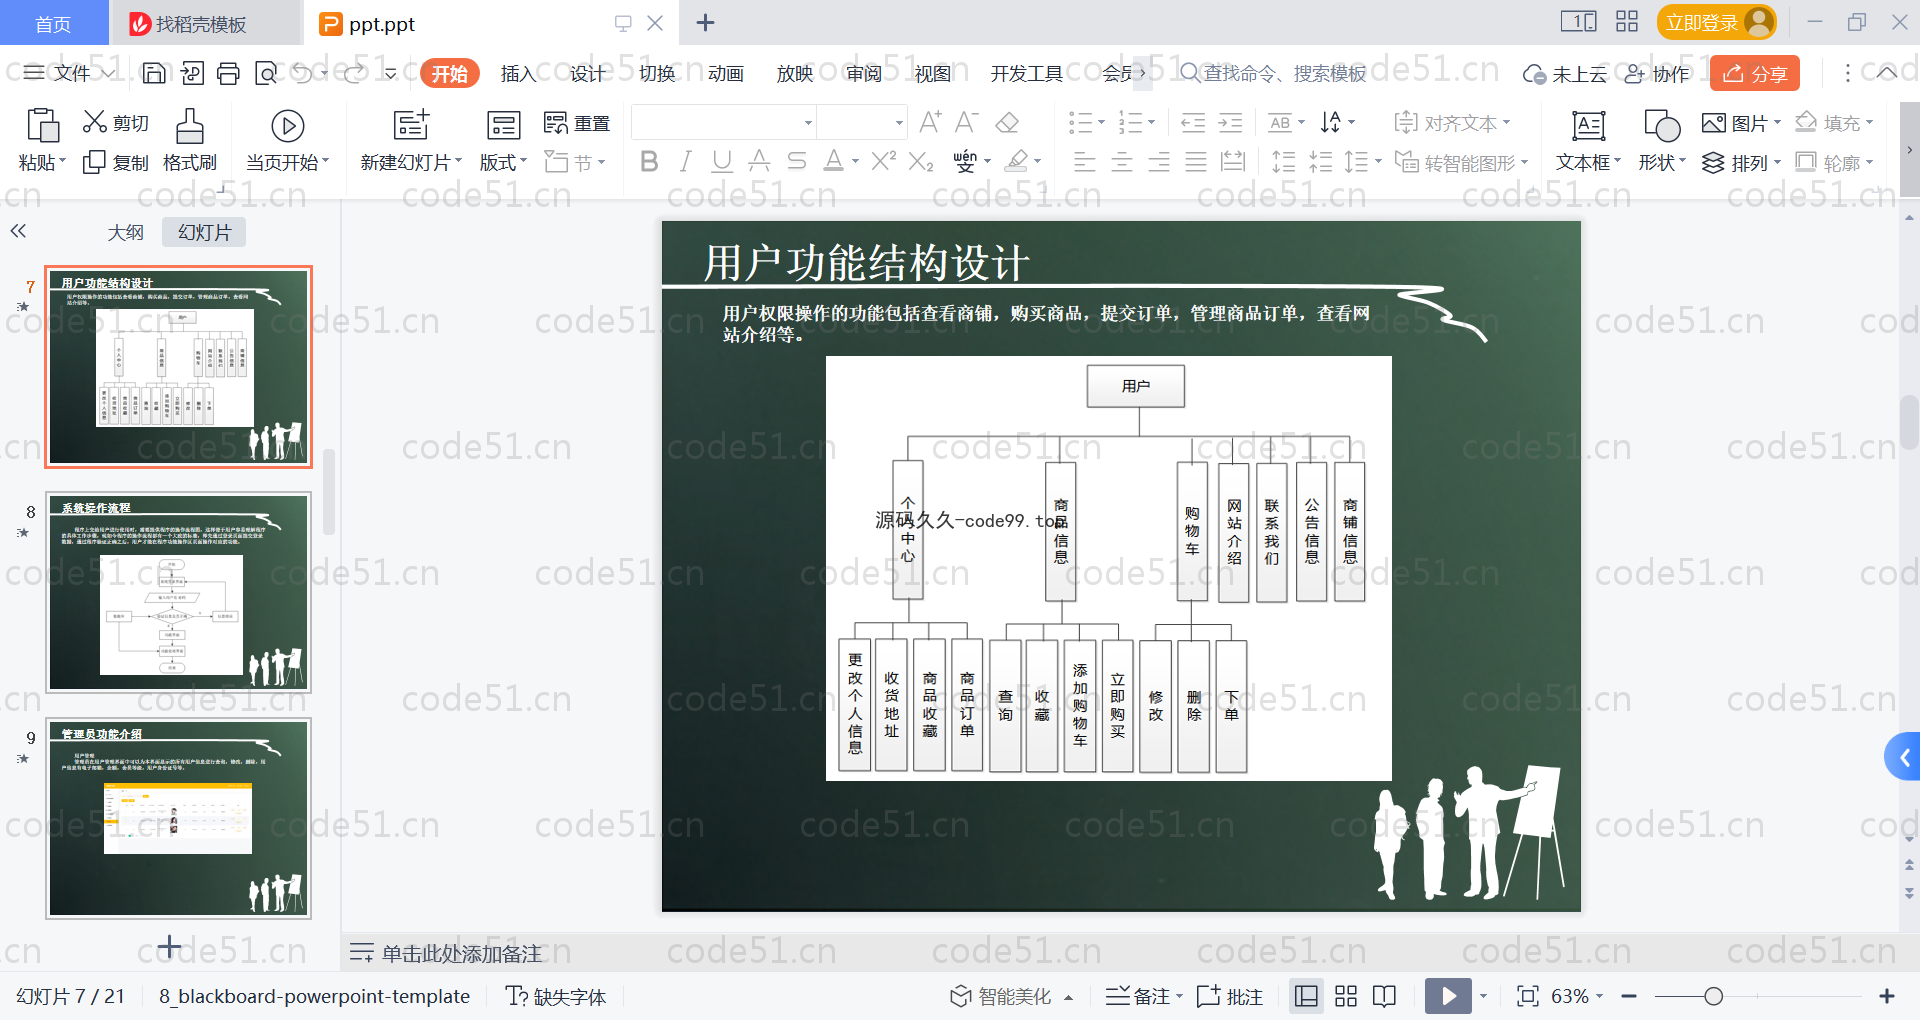Expand the File menu dropdown
1920x1020 pixels.
[68, 73]
